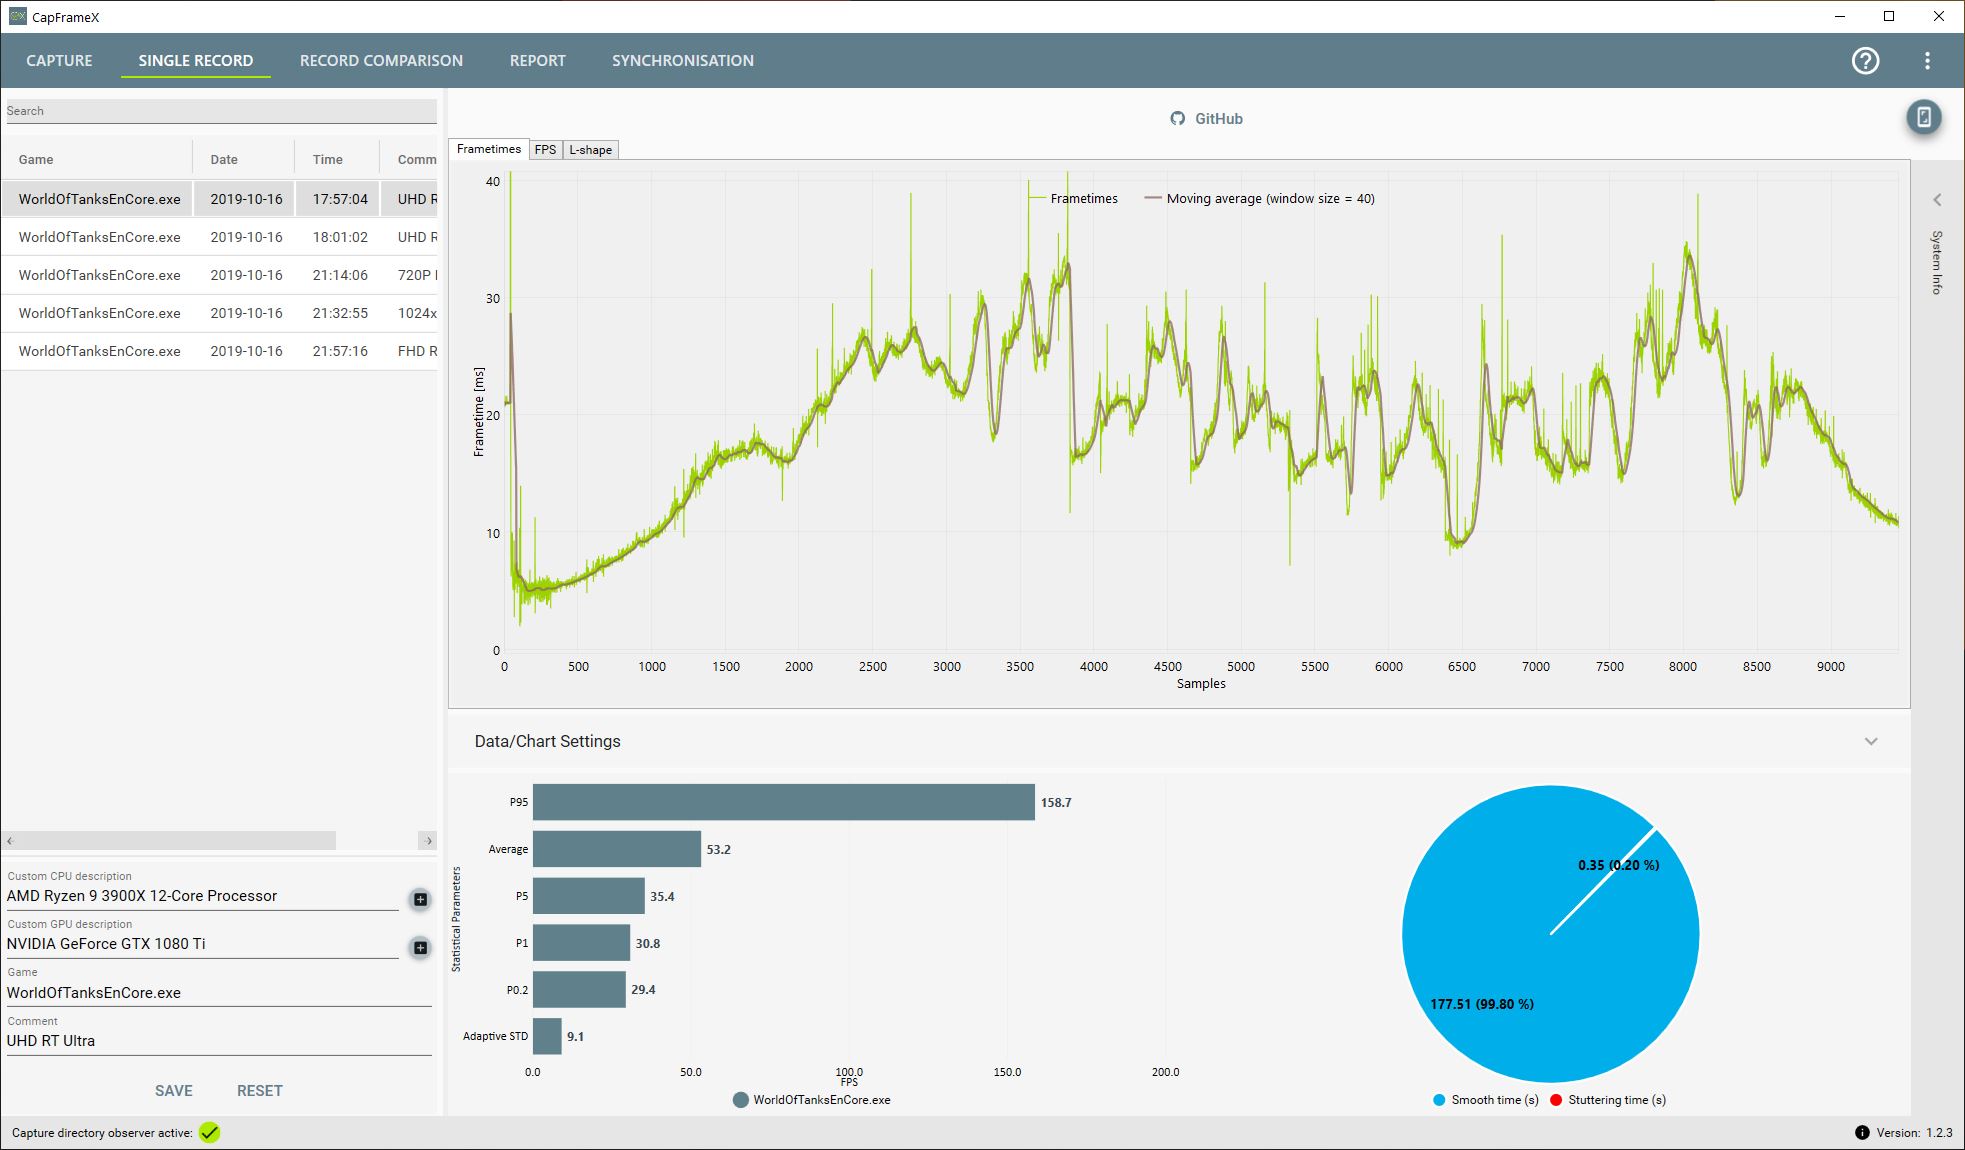Open the three-dot overflow menu

pyautogui.click(x=1927, y=61)
